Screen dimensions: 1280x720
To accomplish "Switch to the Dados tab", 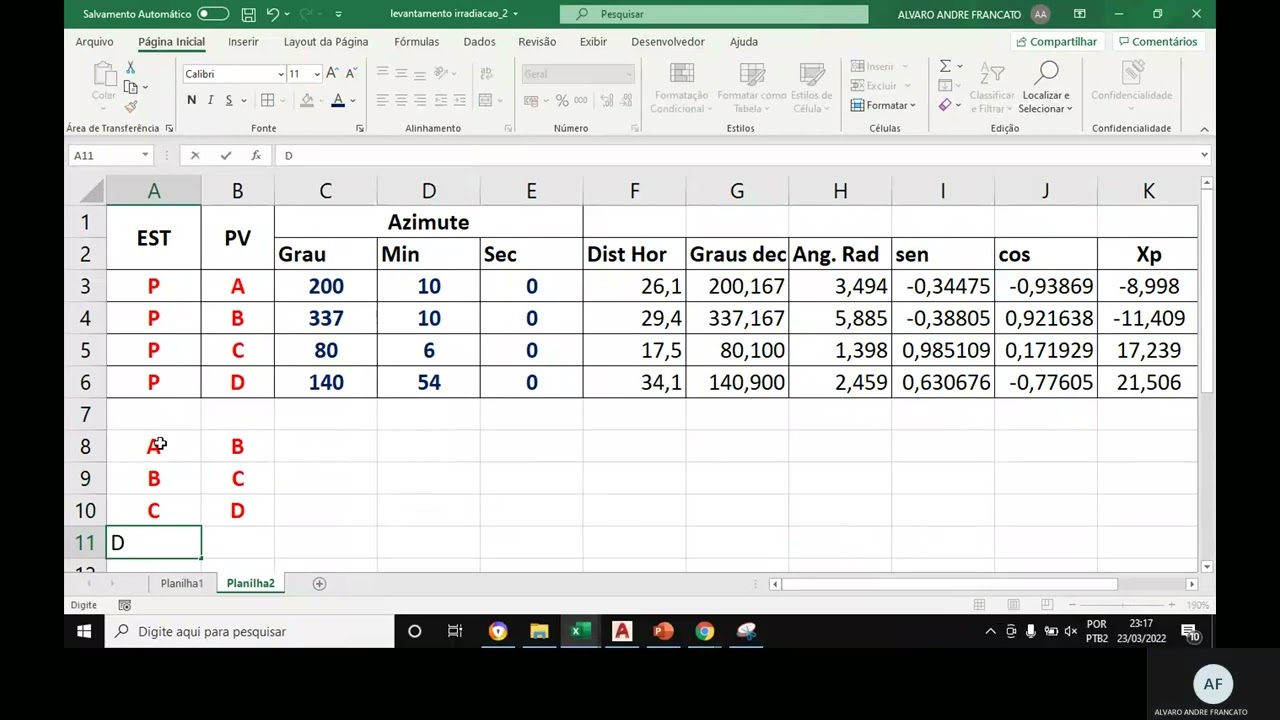I will [x=479, y=42].
